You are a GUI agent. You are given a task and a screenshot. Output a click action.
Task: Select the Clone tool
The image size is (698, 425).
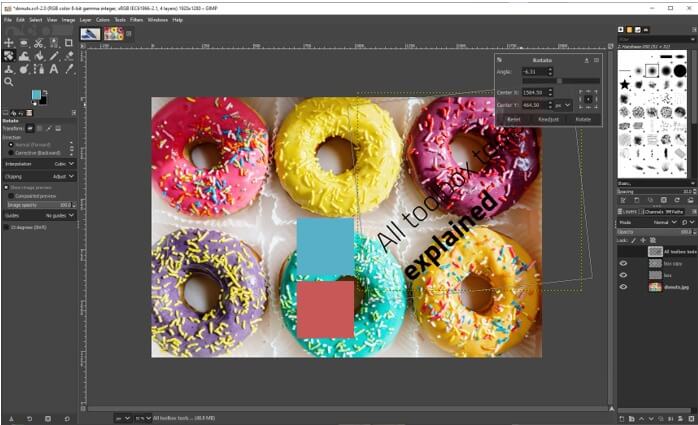(8, 69)
